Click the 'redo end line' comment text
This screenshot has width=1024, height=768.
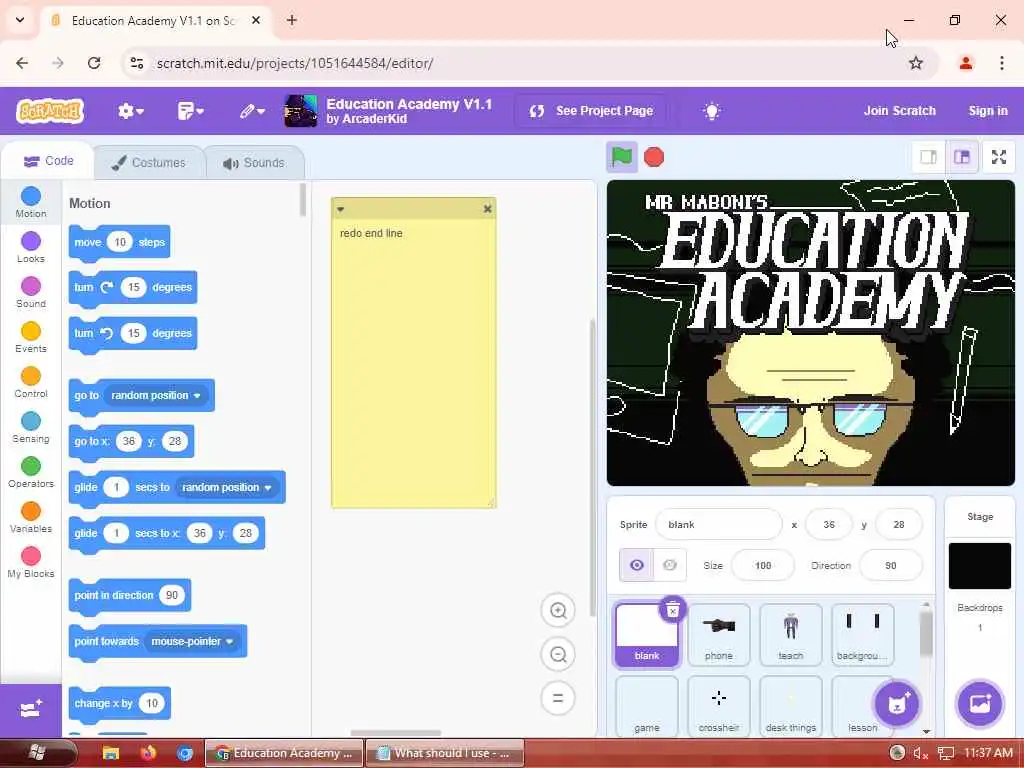click(371, 233)
